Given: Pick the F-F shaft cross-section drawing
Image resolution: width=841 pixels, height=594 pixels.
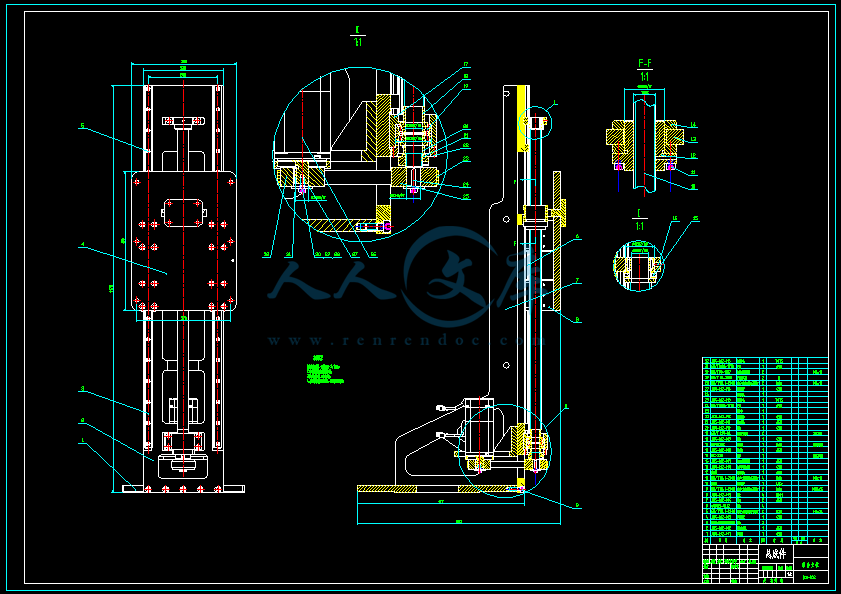Looking at the screenshot, I should (x=646, y=142).
